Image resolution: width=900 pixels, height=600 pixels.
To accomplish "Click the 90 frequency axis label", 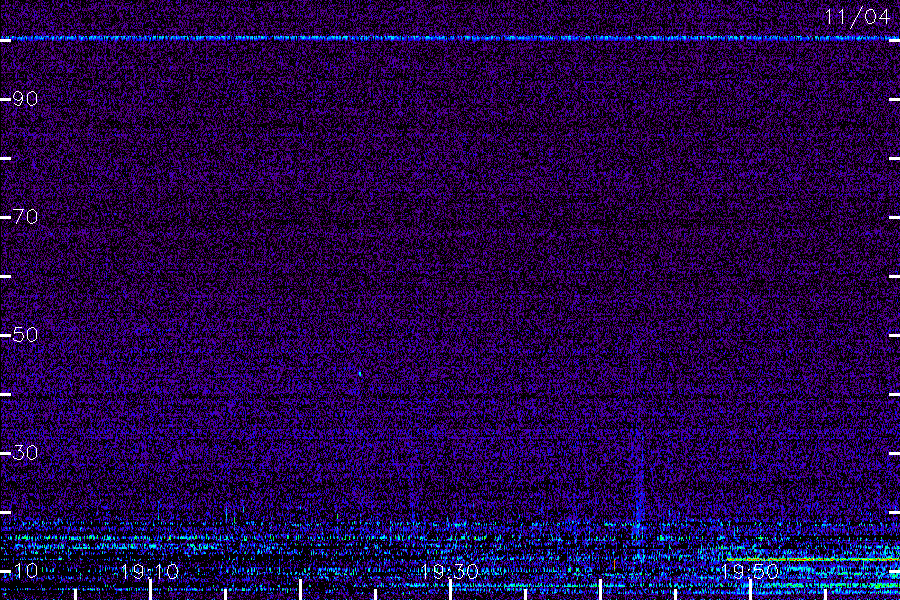I will pos(25,99).
